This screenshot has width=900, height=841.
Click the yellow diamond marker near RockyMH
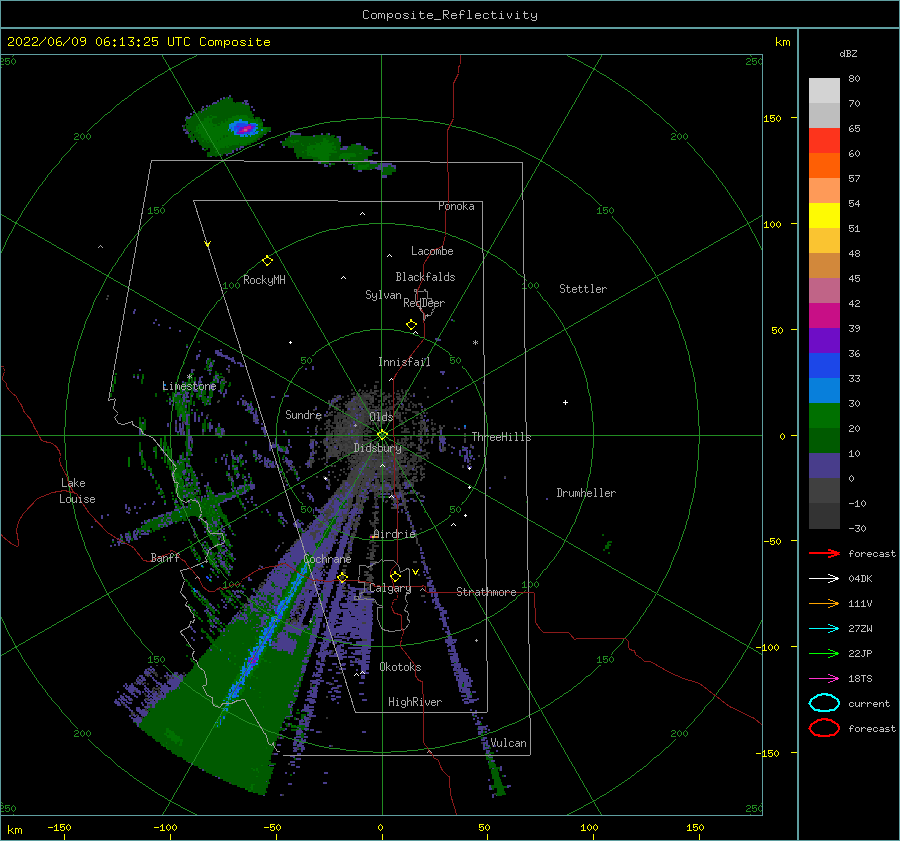[267, 261]
